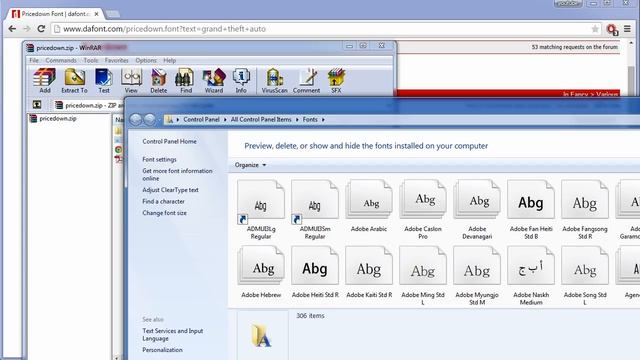Screen dimensions: 640x360
Task: Open Chrome hamburger menu
Action: point(627,29)
